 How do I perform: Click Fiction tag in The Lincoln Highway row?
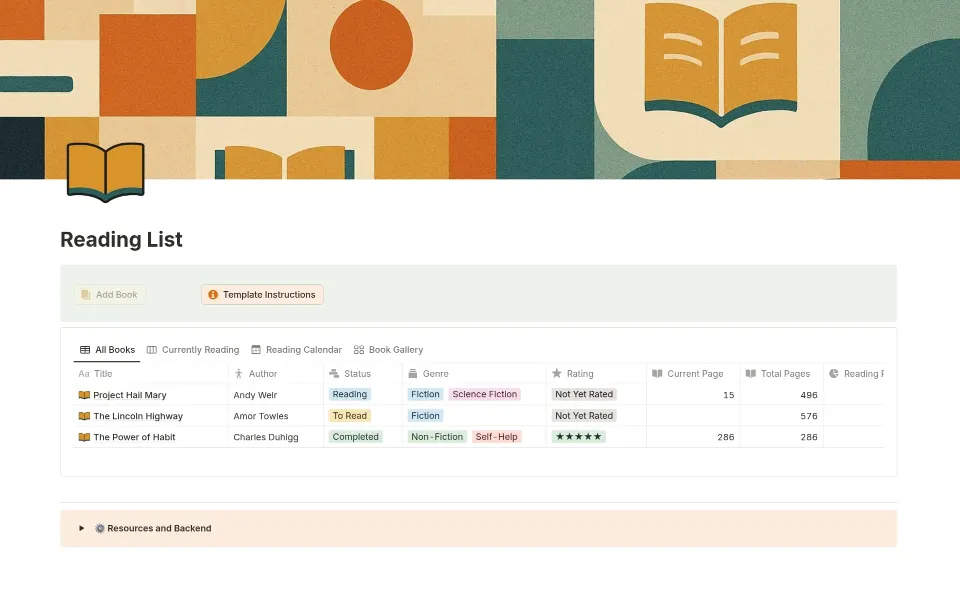point(425,416)
